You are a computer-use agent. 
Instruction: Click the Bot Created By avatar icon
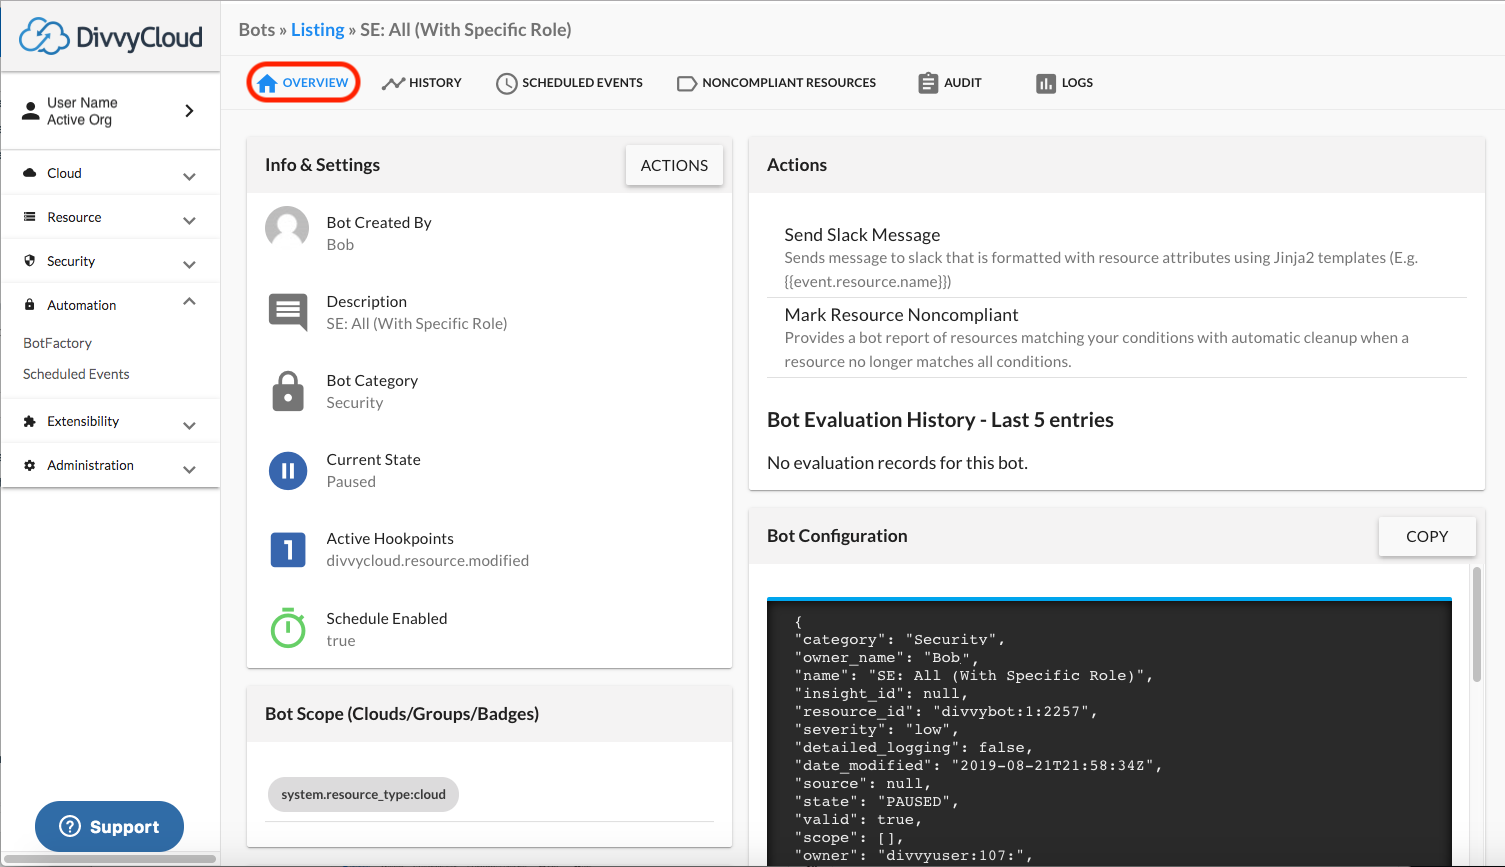pyautogui.click(x=287, y=228)
